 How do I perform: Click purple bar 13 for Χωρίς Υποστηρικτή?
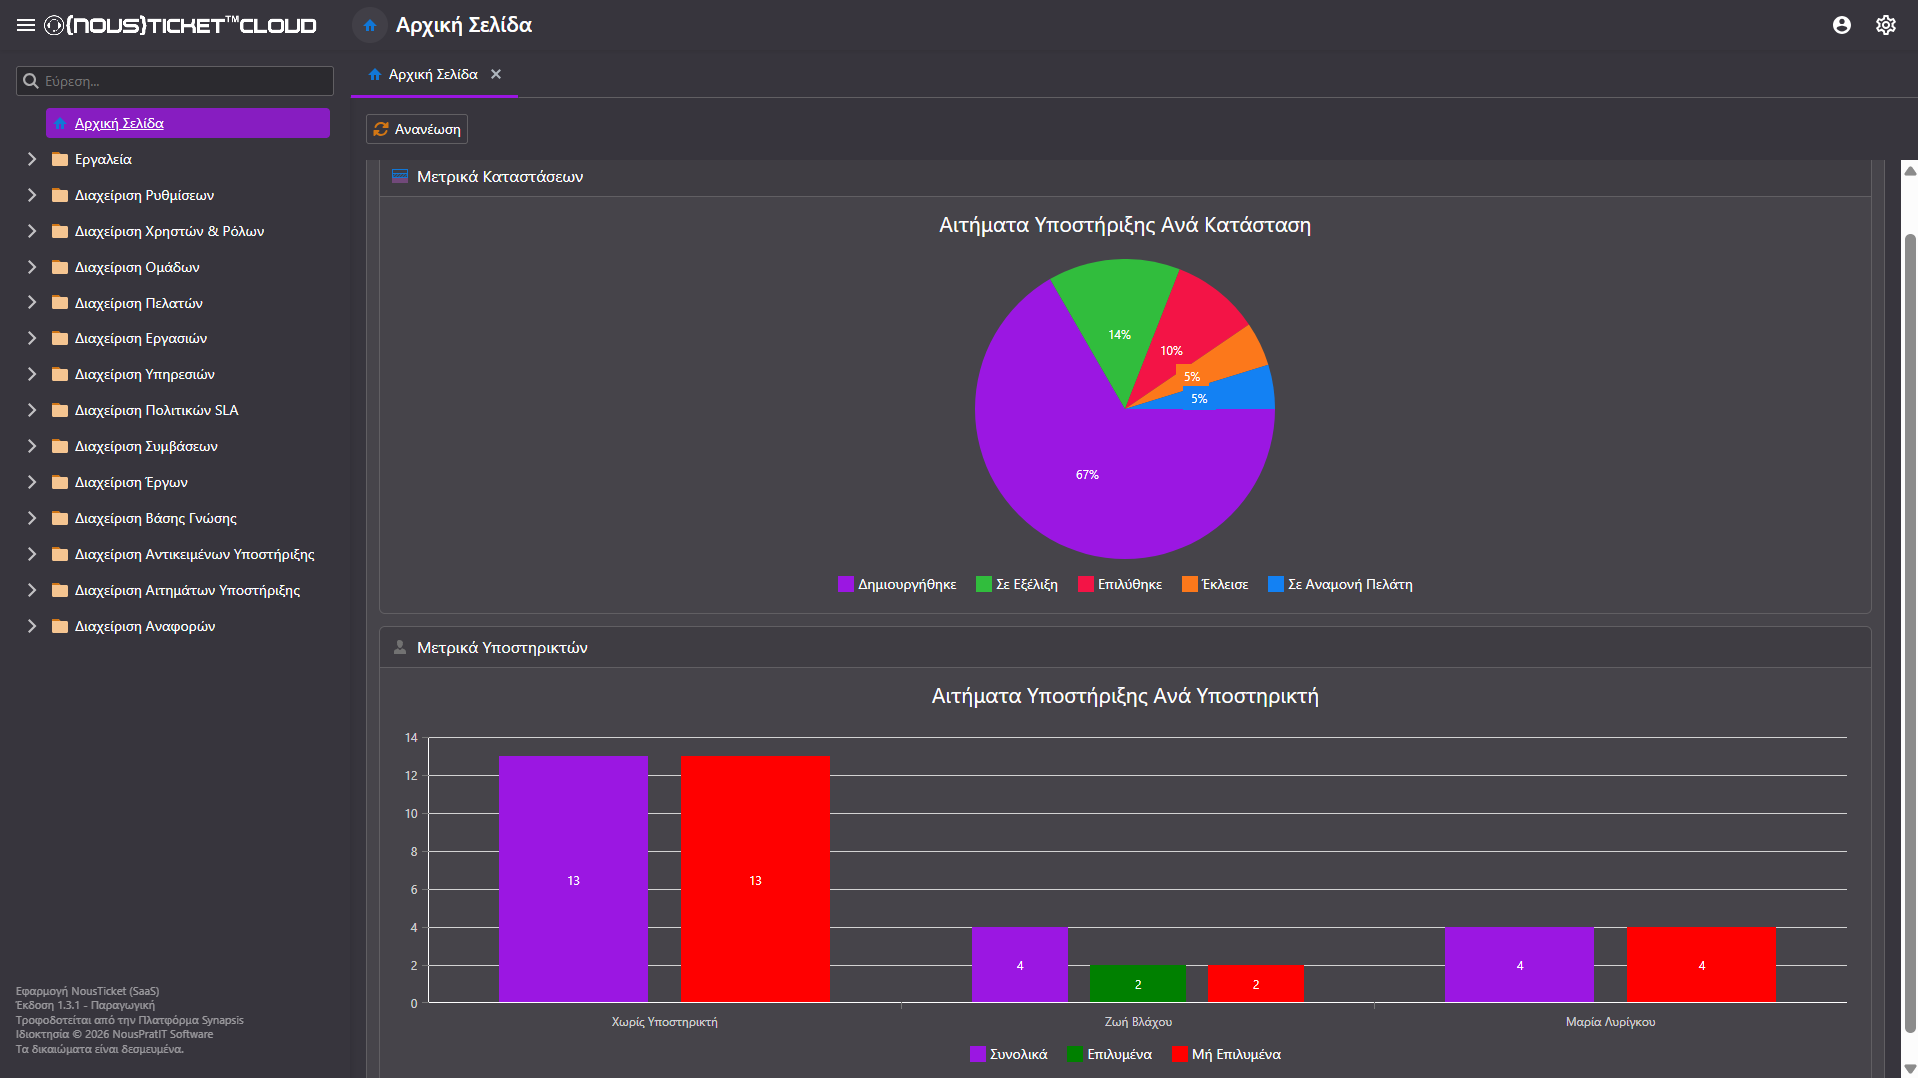pyautogui.click(x=573, y=879)
